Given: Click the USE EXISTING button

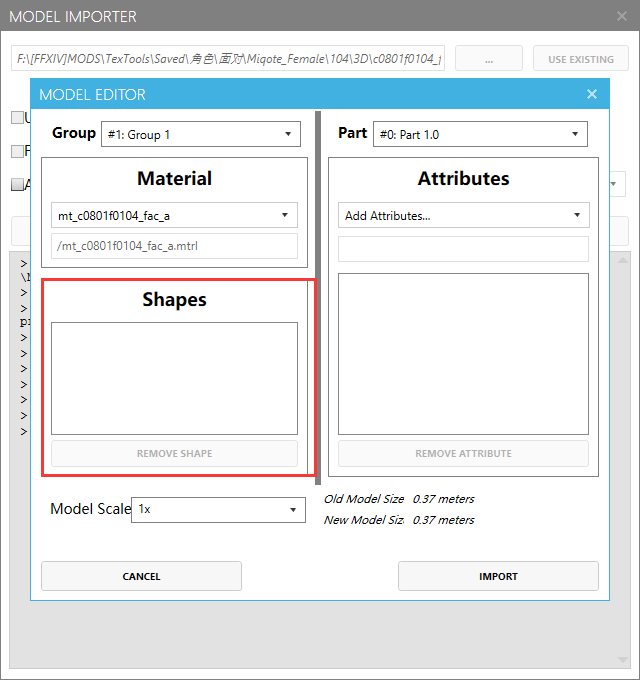Looking at the screenshot, I should (x=580, y=59).
